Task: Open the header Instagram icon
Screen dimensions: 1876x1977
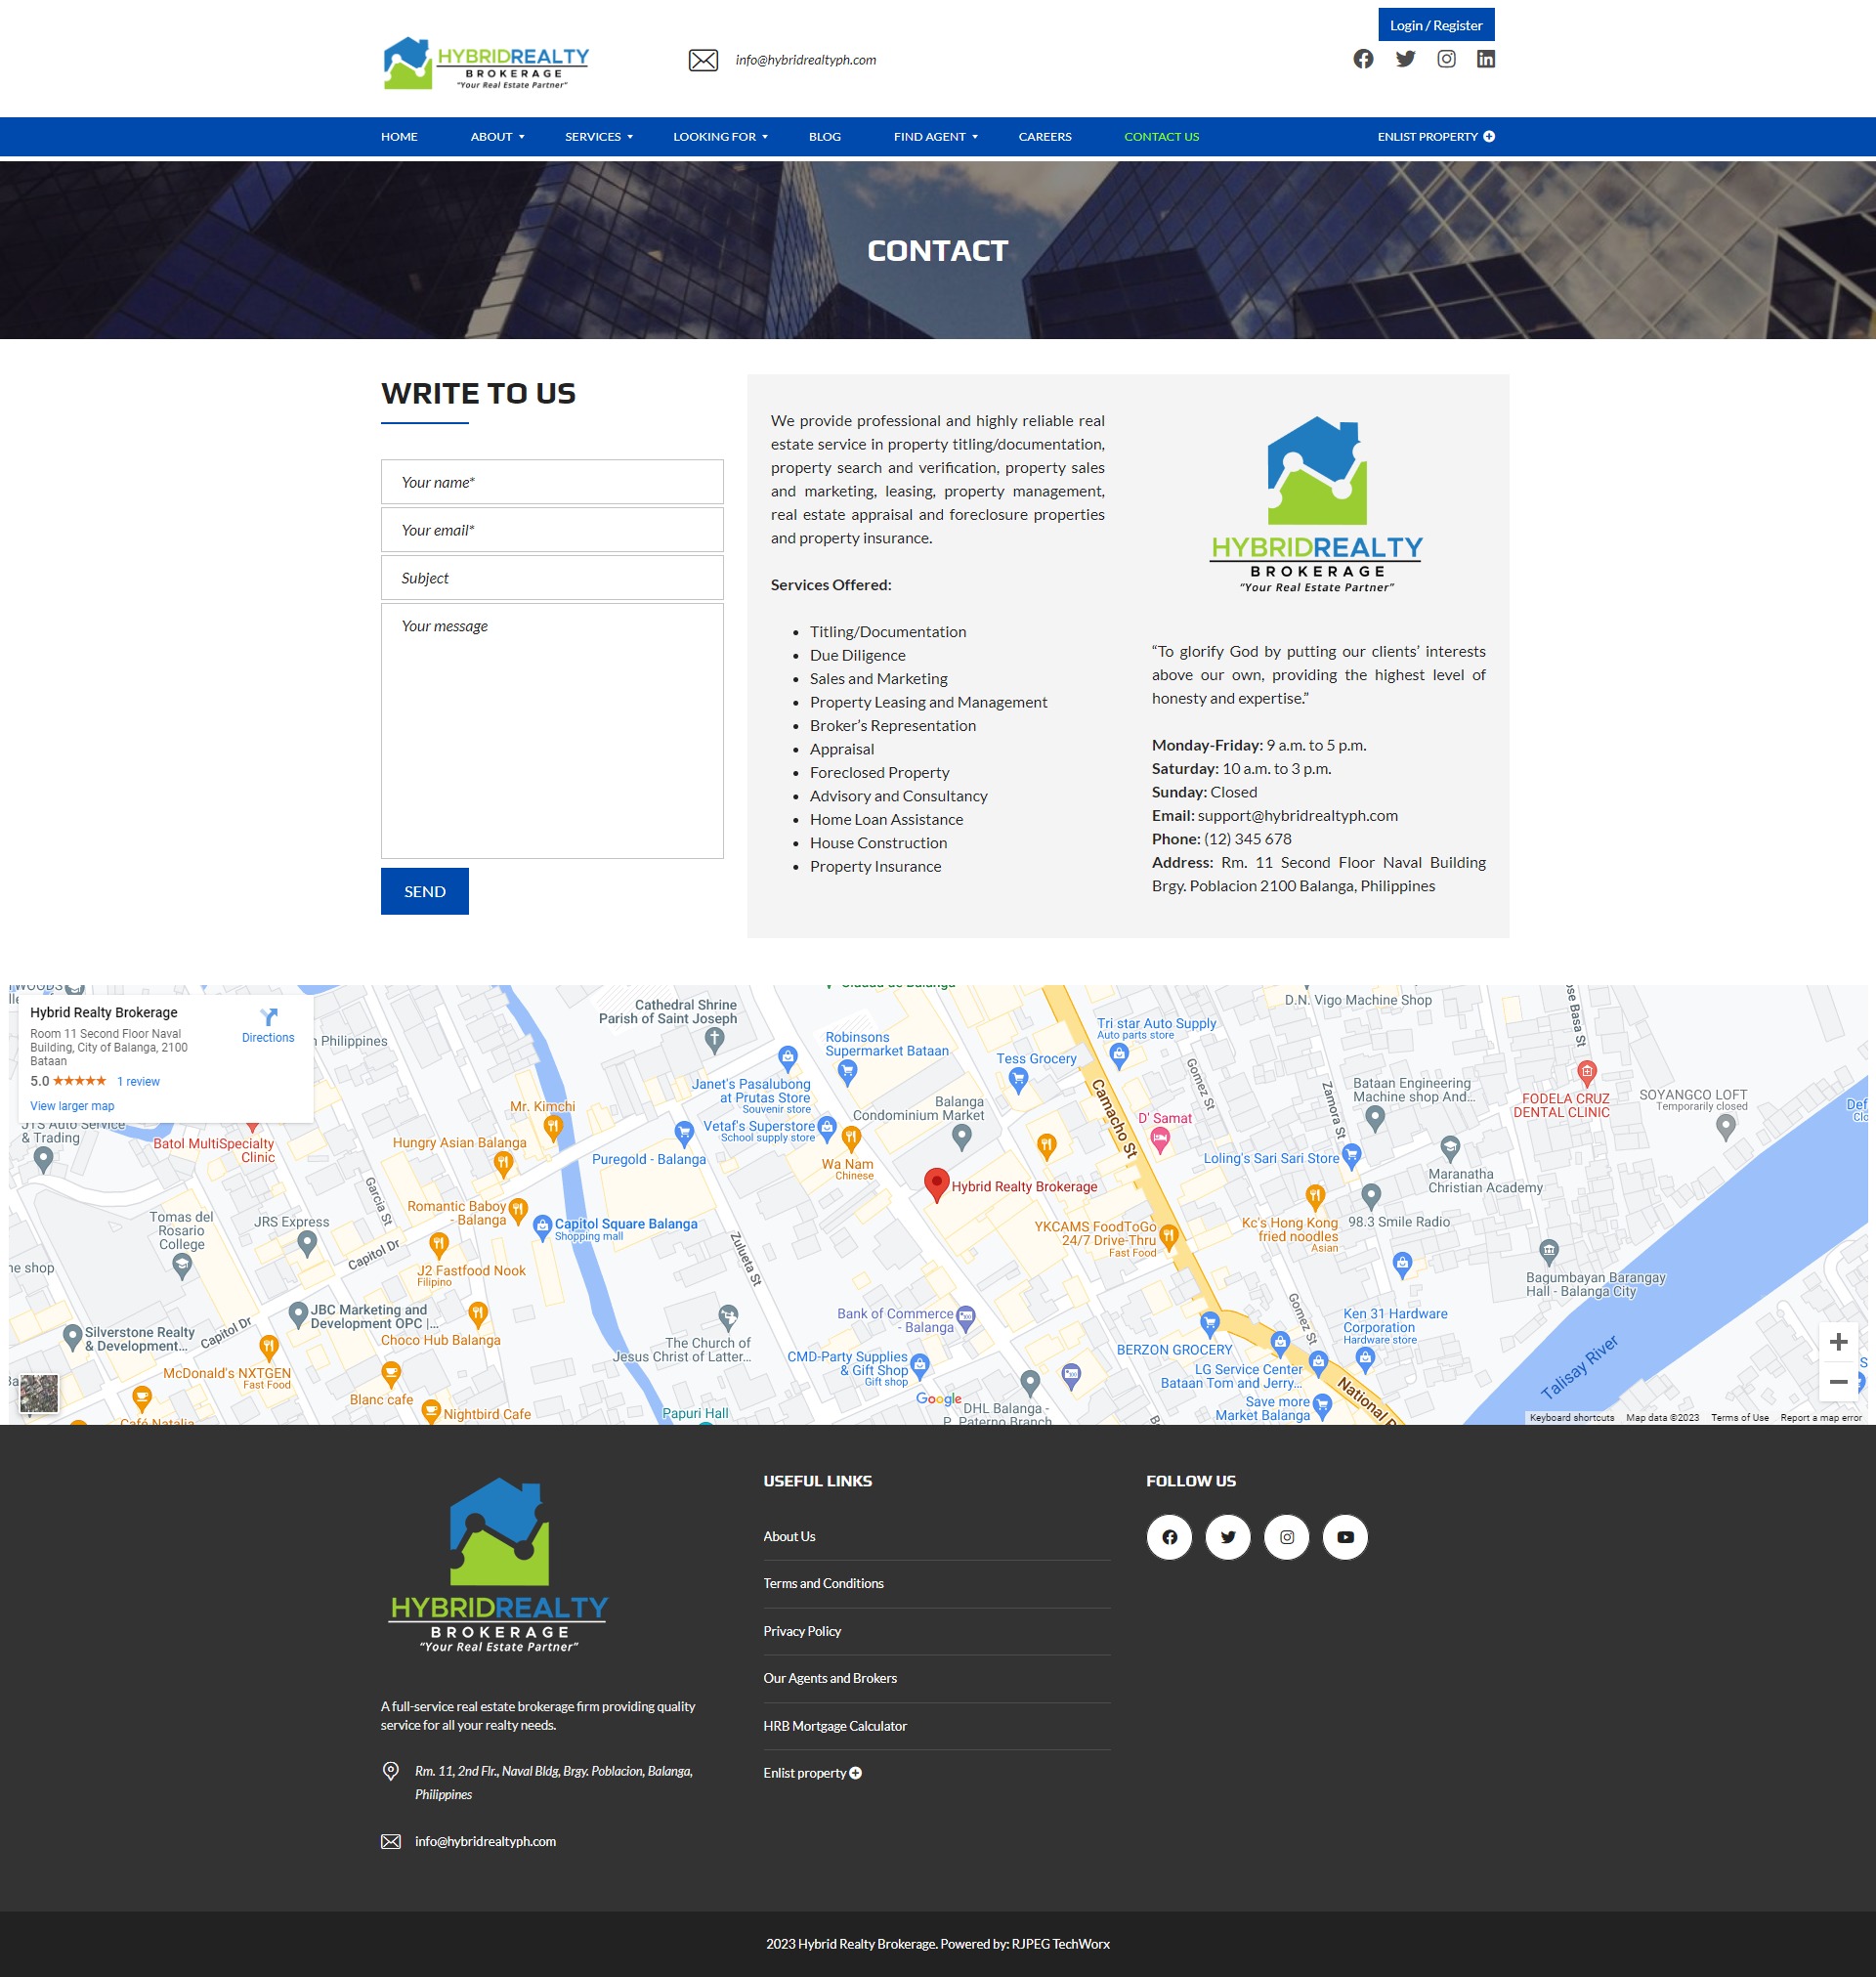Action: click(x=1446, y=59)
